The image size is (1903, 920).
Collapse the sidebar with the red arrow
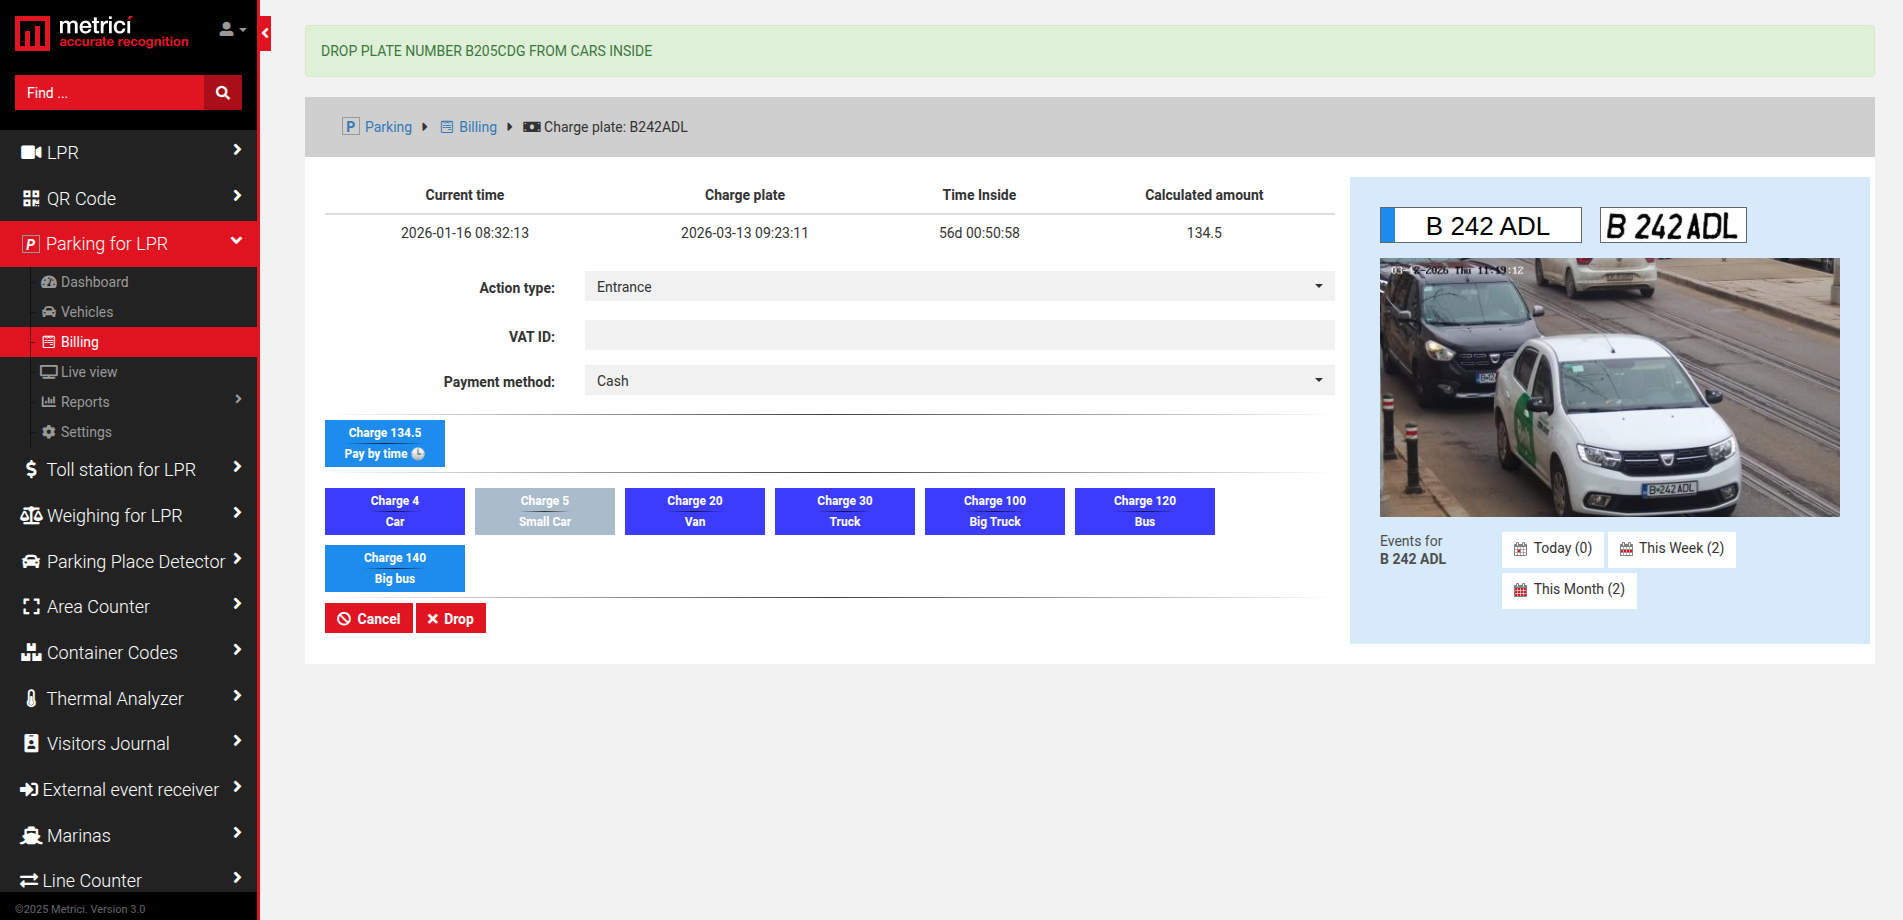click(x=265, y=33)
